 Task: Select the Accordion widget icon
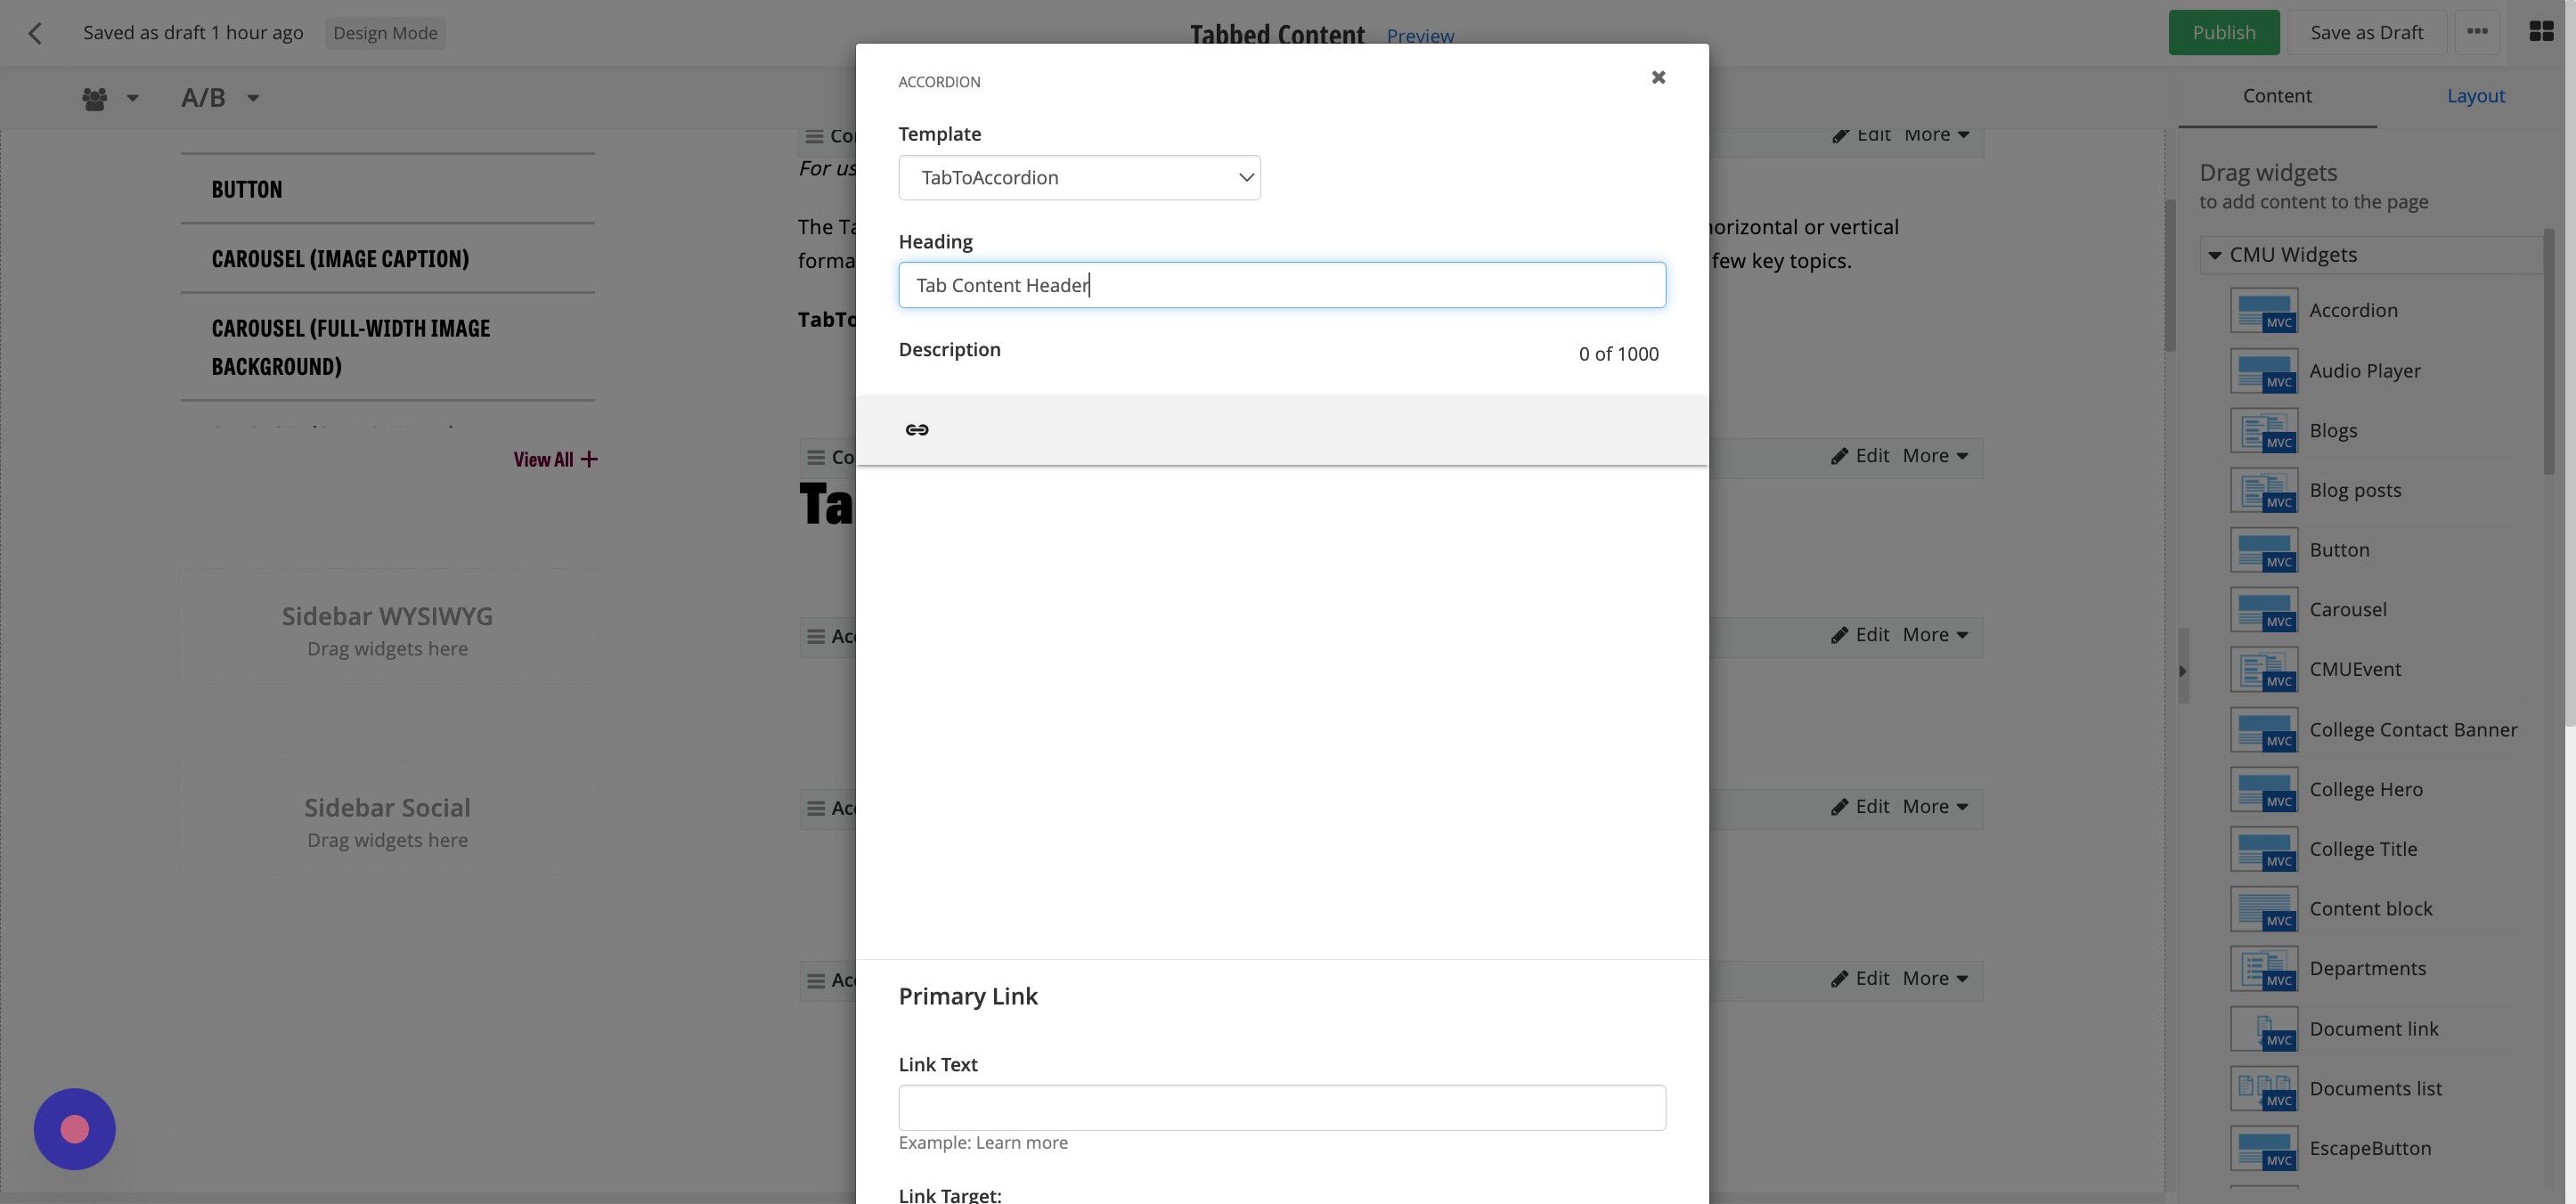pyautogui.click(x=2263, y=311)
